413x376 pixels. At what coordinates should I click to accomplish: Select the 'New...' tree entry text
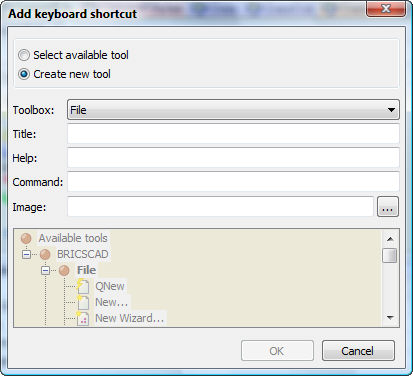pyautogui.click(x=111, y=302)
